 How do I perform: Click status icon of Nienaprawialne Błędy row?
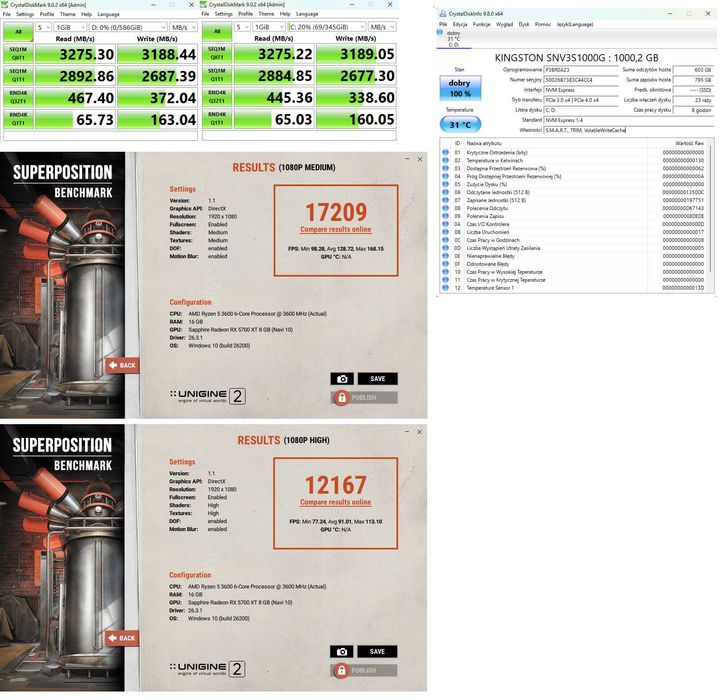(445, 256)
